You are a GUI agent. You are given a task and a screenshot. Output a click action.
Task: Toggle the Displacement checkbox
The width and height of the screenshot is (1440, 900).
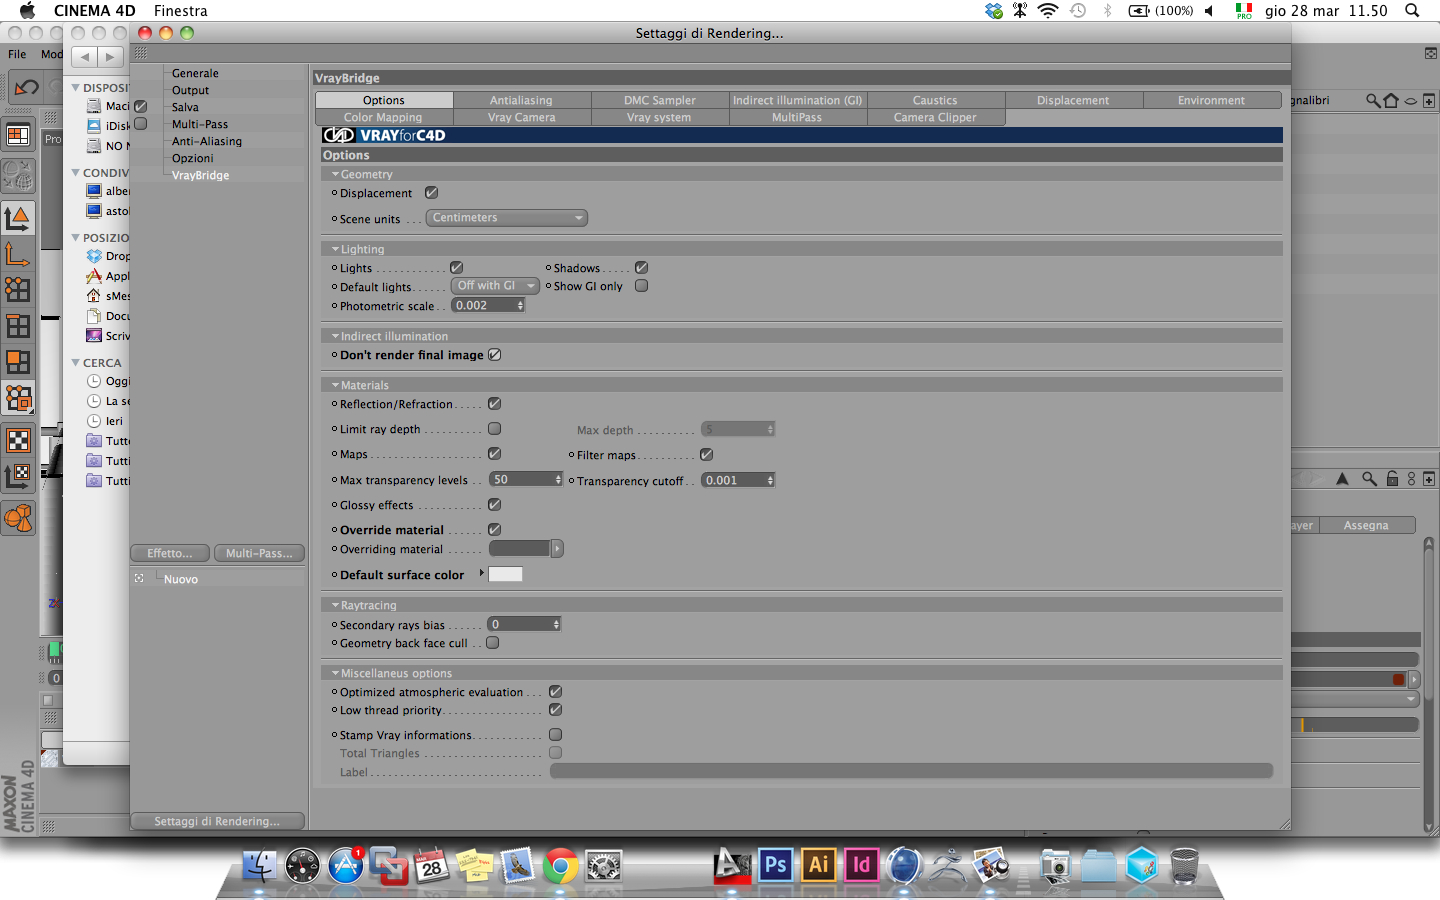pos(432,193)
